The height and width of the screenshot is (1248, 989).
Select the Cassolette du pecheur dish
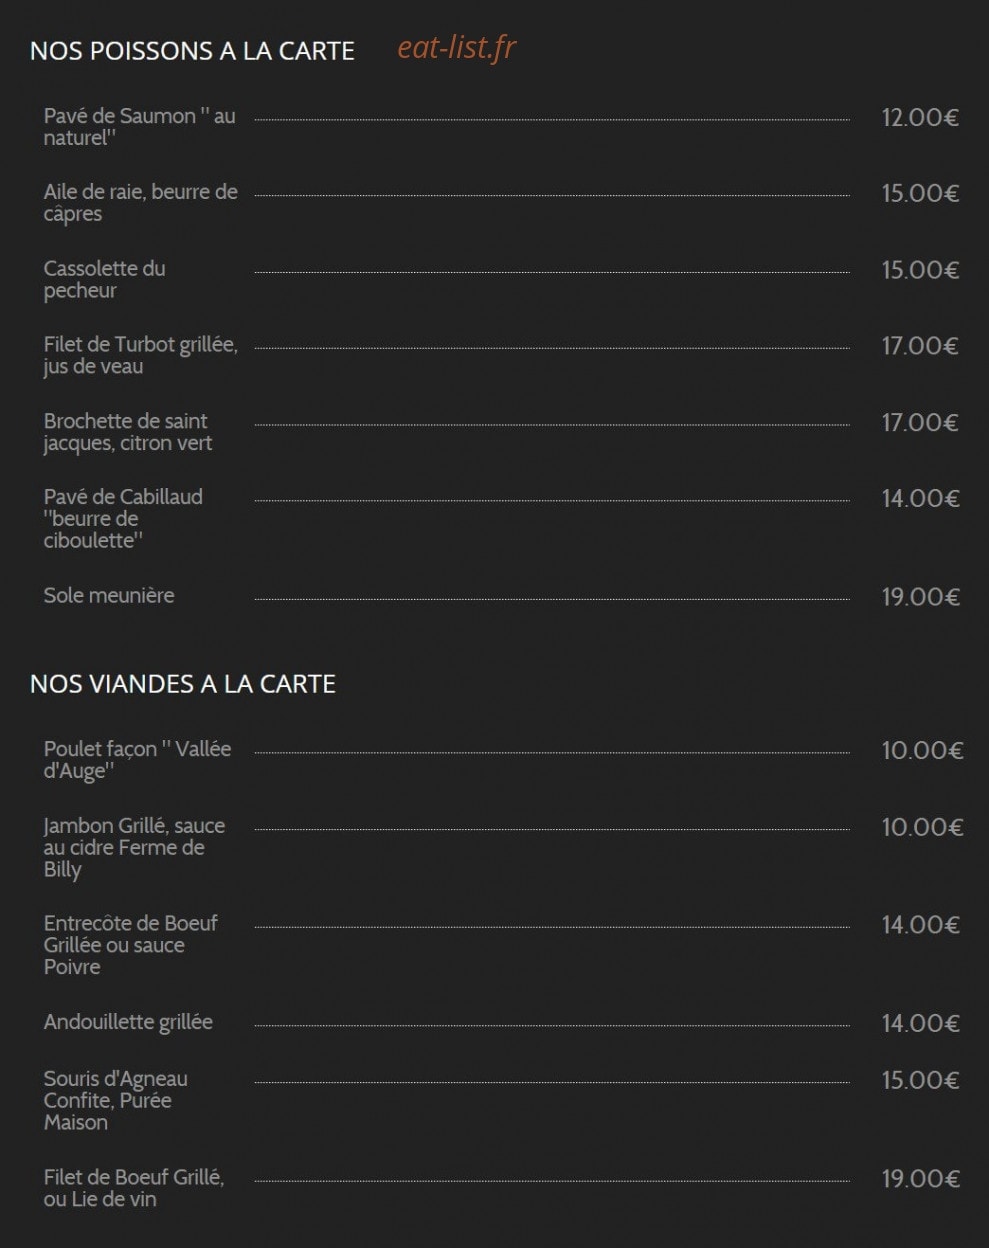click(105, 279)
